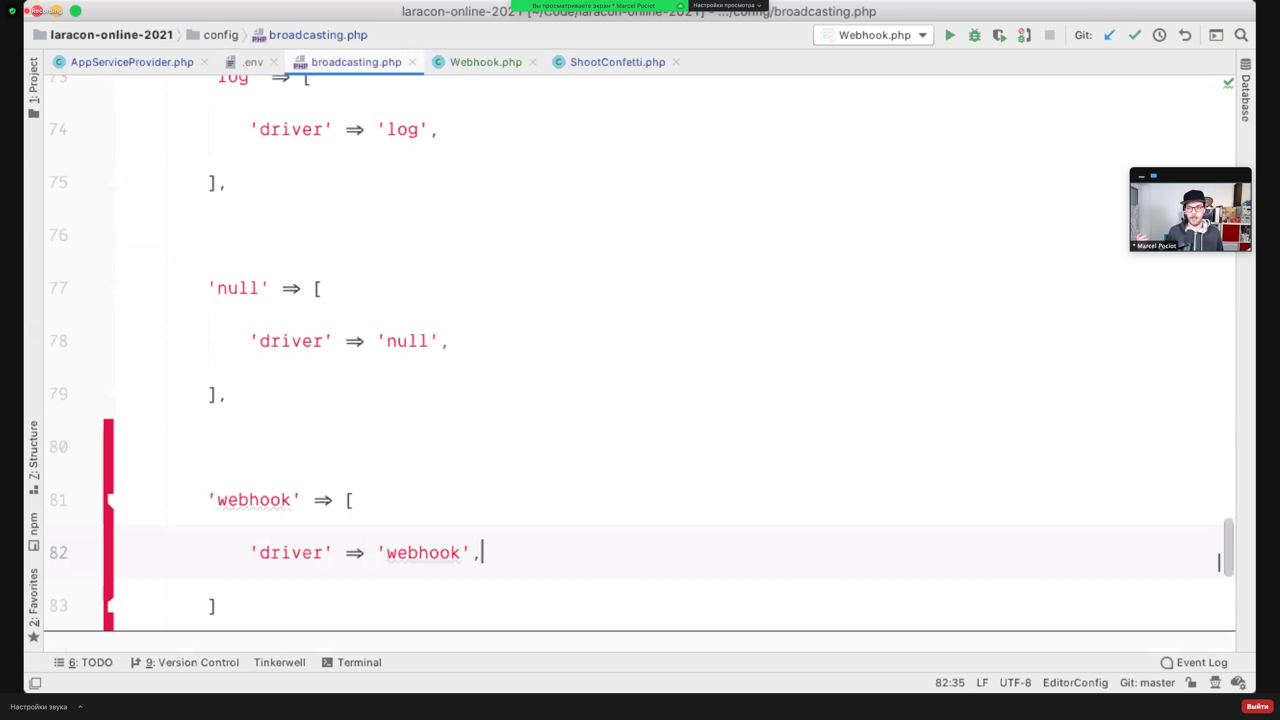Click the tool windows quick access icon
This screenshot has width=1280, height=720.
tap(35, 683)
